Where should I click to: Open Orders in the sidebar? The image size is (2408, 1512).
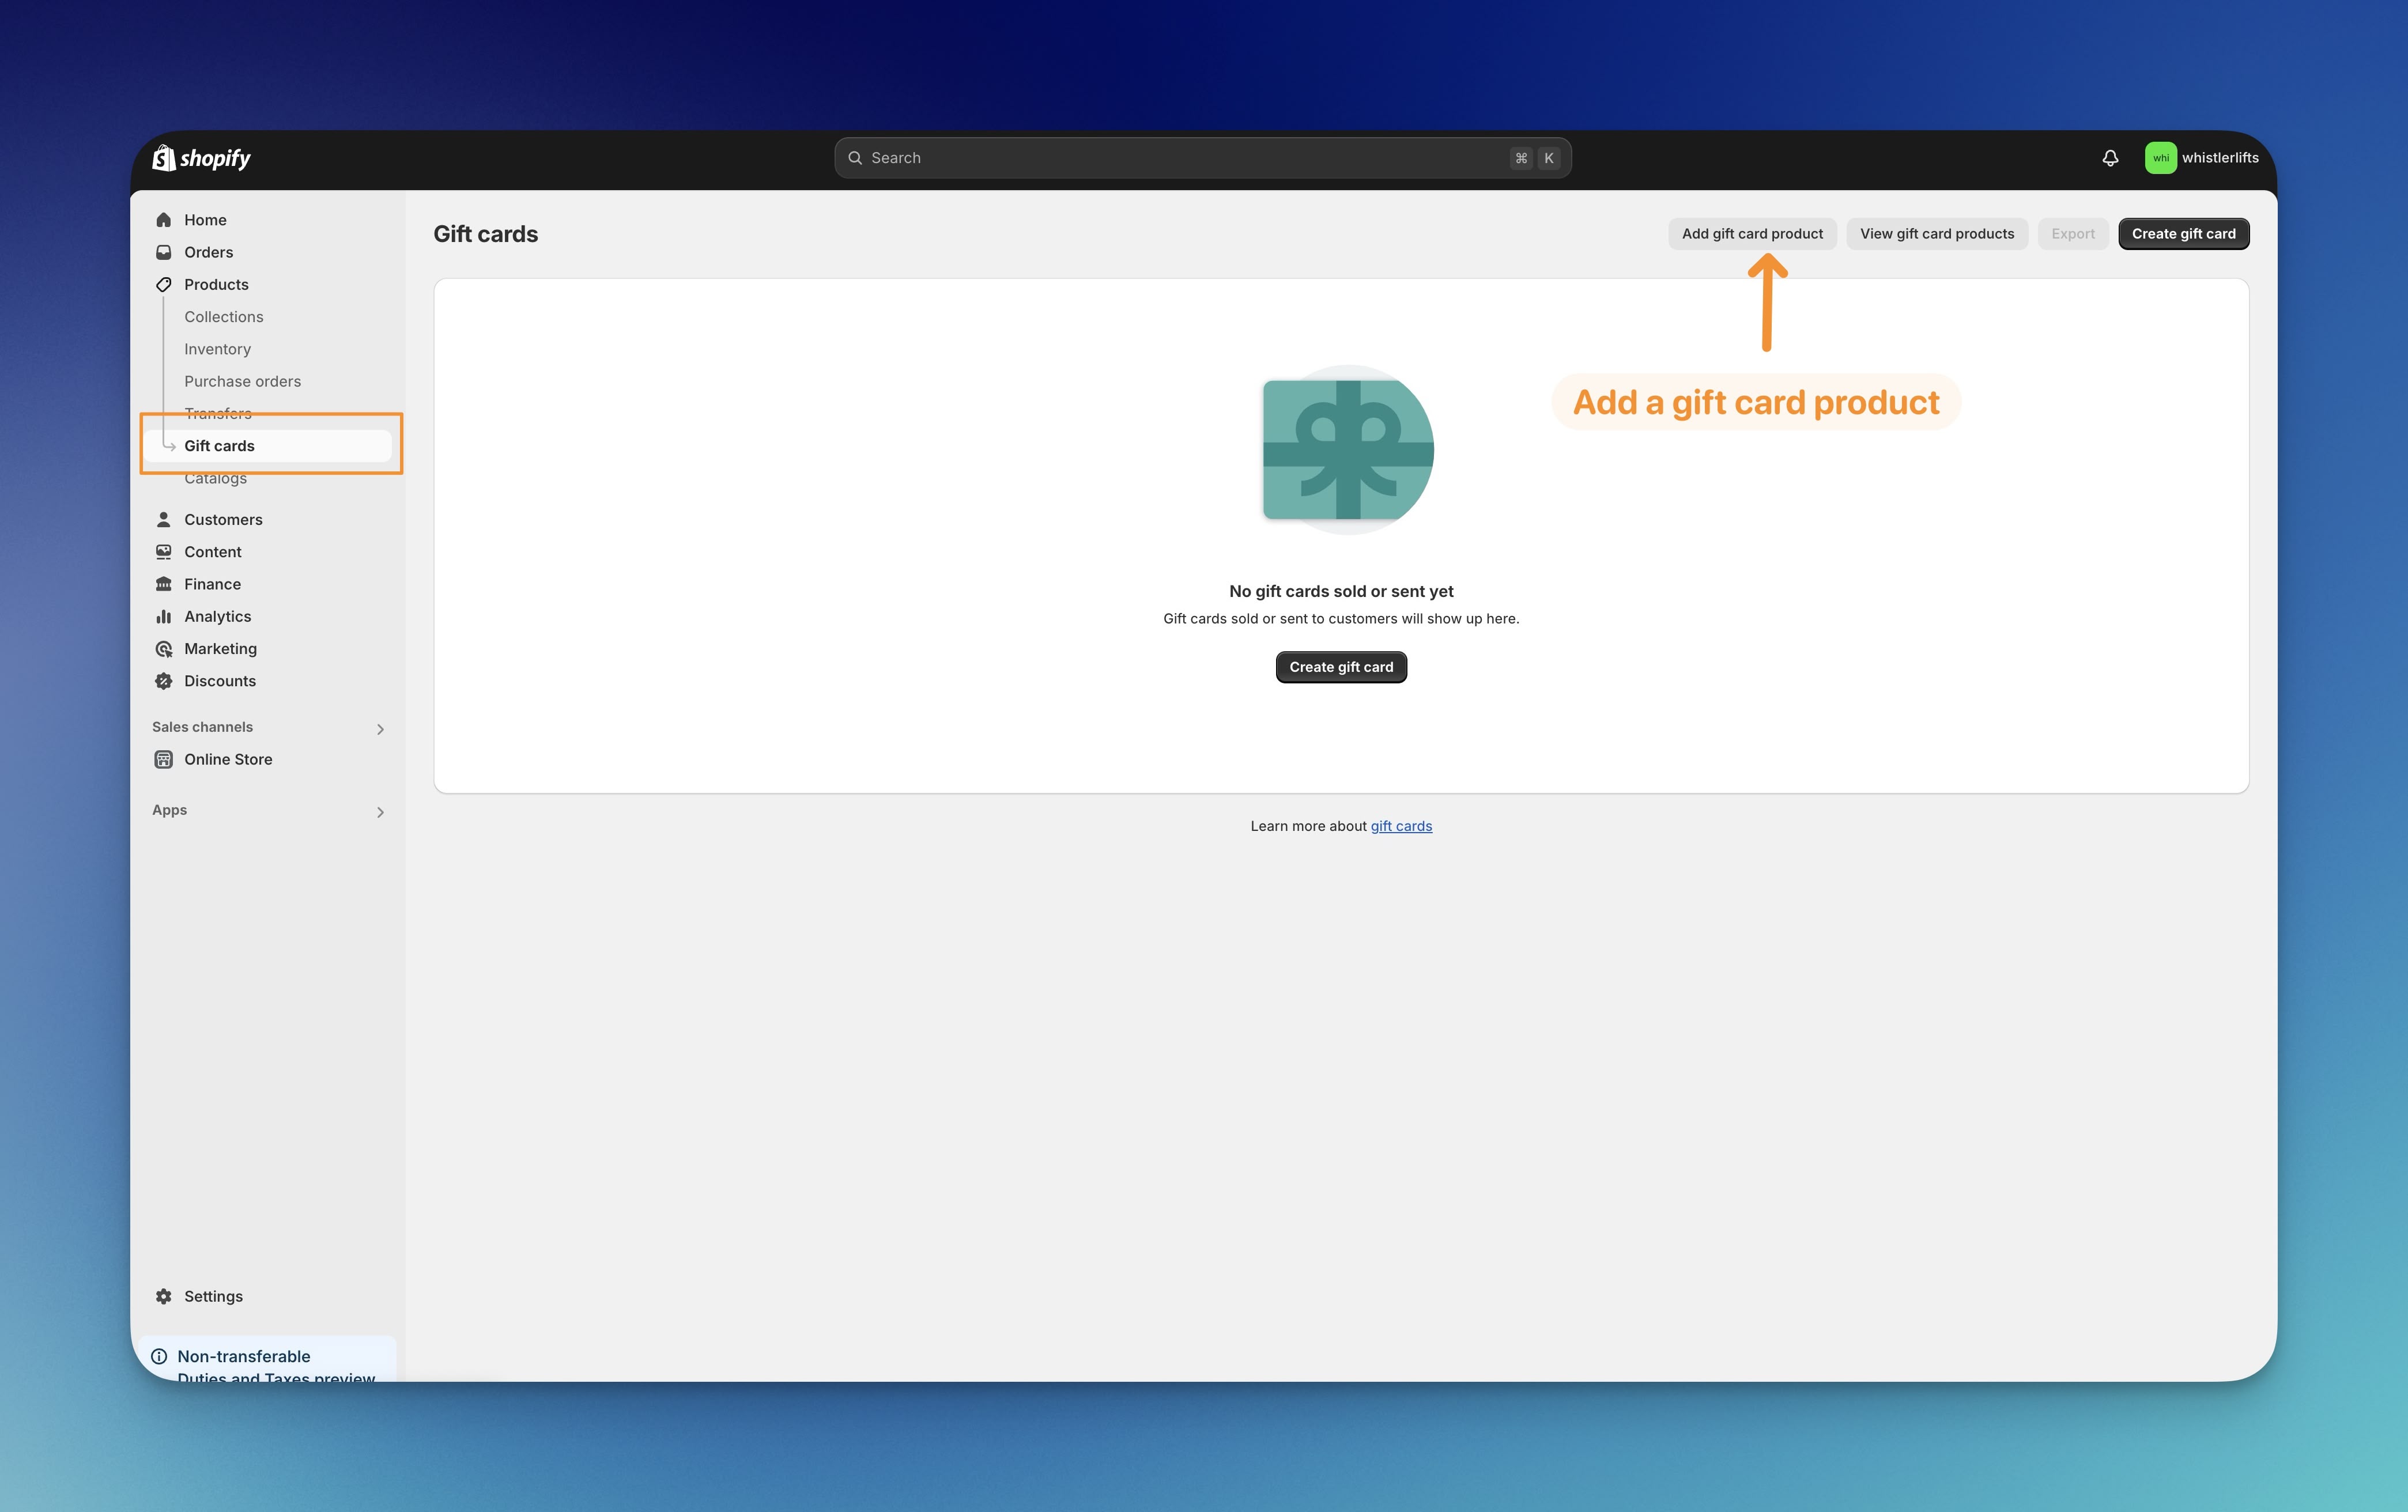208,252
